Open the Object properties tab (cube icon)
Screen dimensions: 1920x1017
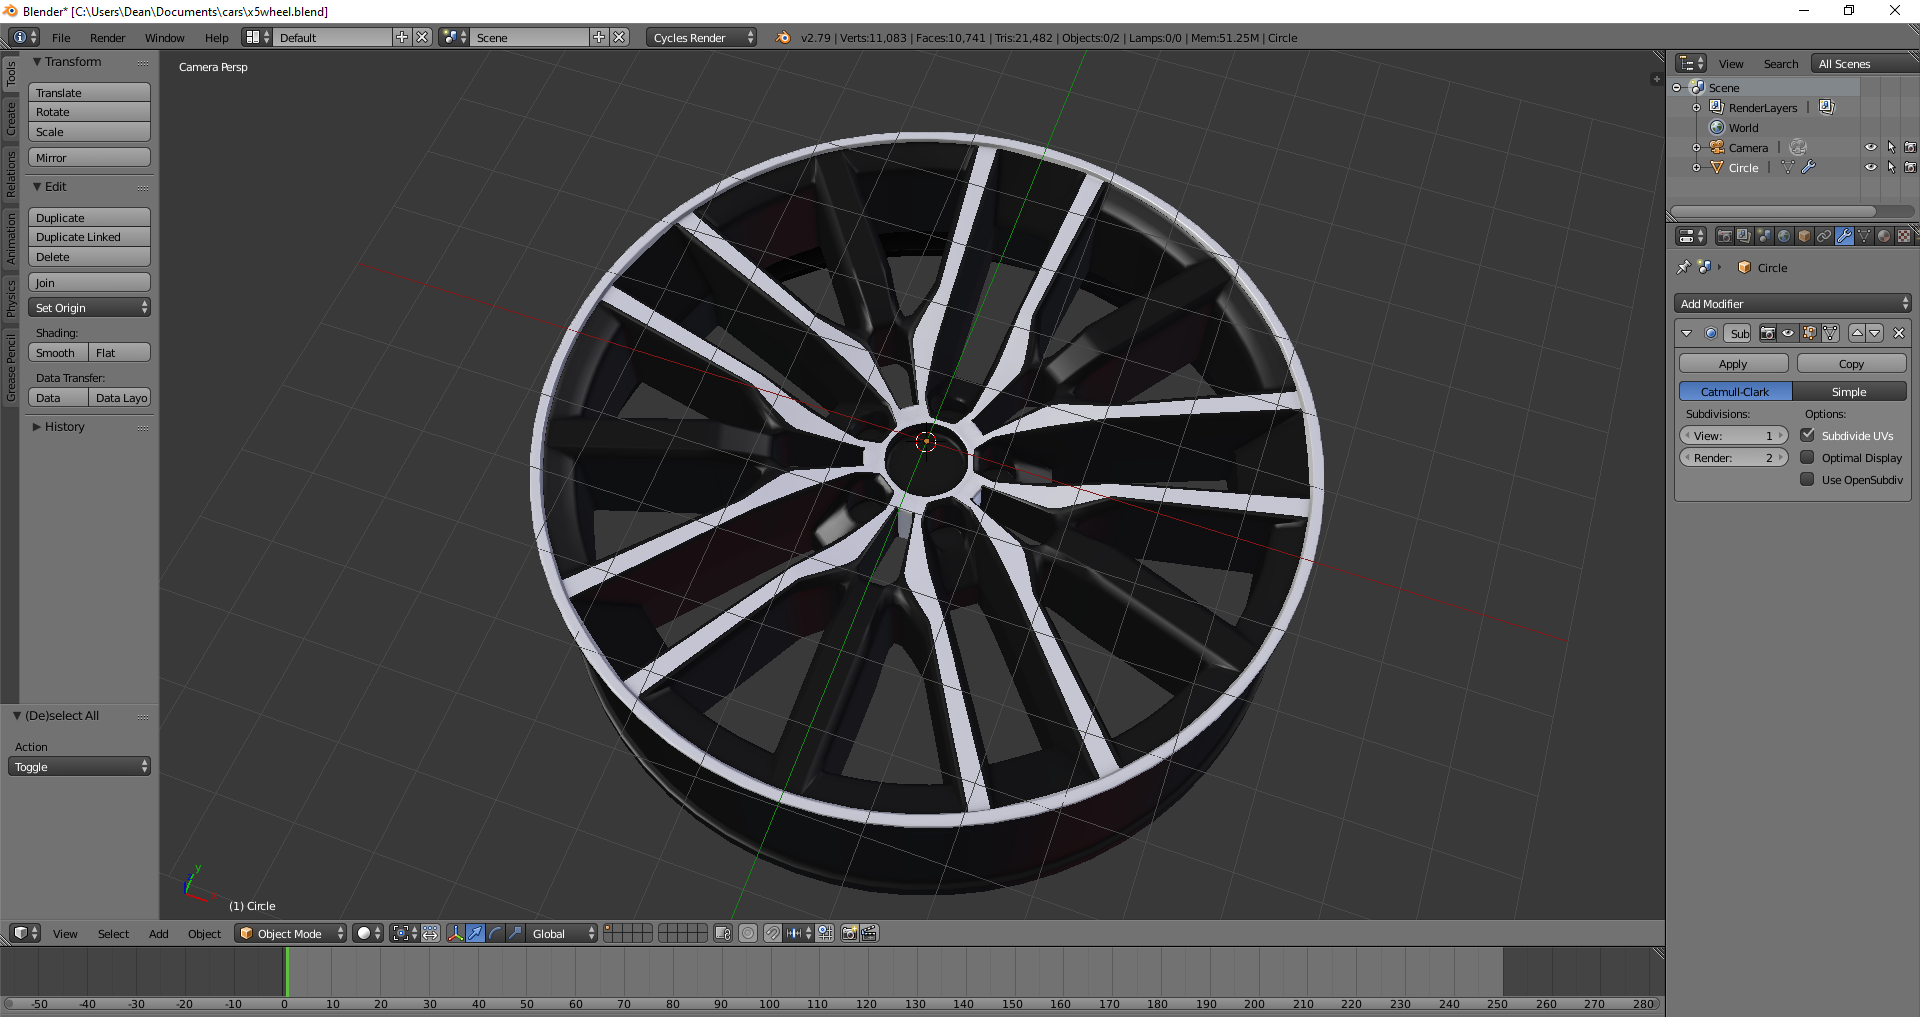[1804, 236]
